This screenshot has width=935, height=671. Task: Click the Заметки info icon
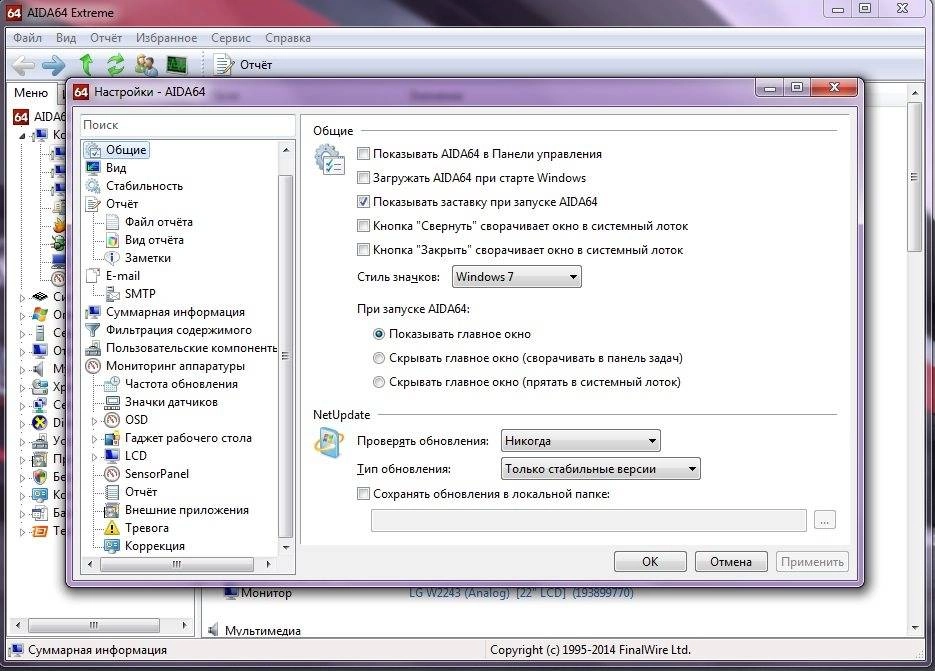(112, 258)
